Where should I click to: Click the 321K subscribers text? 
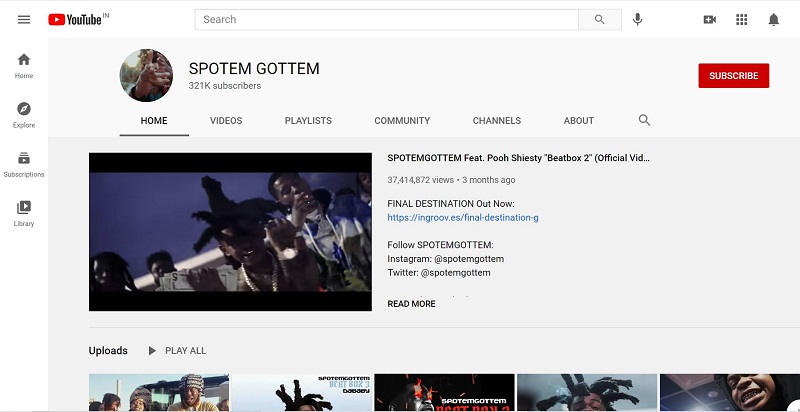point(225,86)
